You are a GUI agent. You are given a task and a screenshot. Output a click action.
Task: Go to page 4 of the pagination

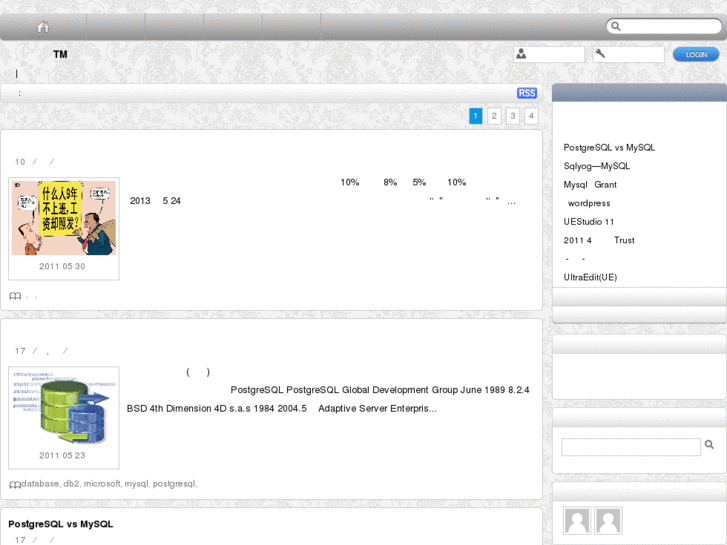click(531, 116)
